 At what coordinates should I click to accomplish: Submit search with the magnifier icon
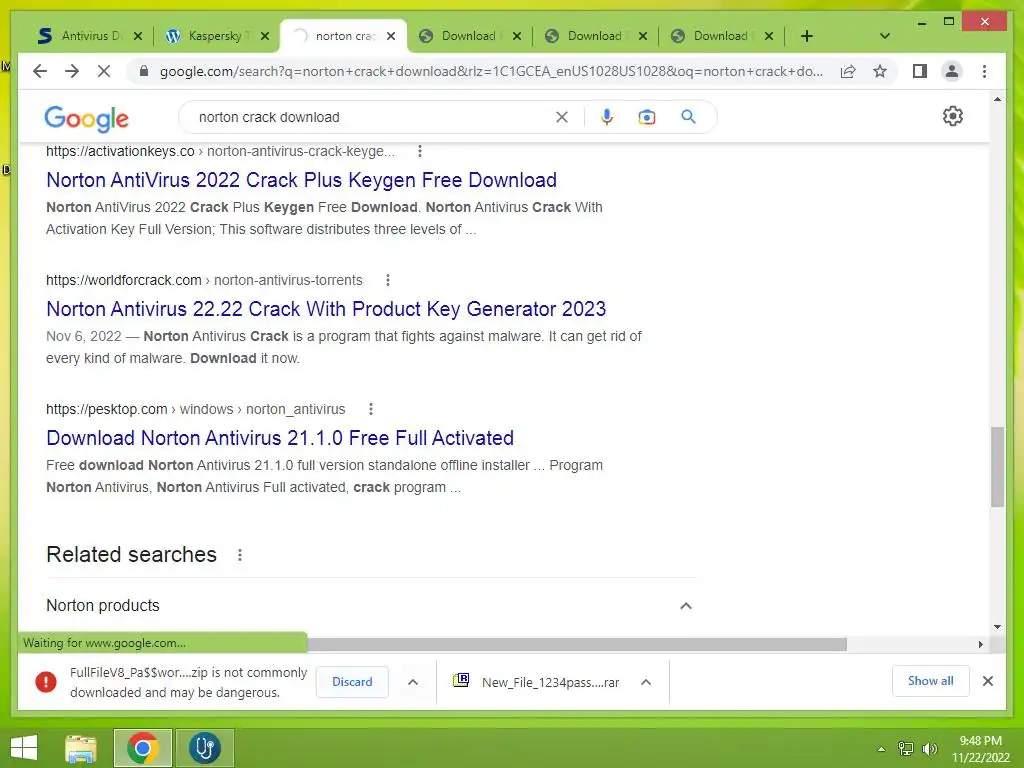point(688,117)
